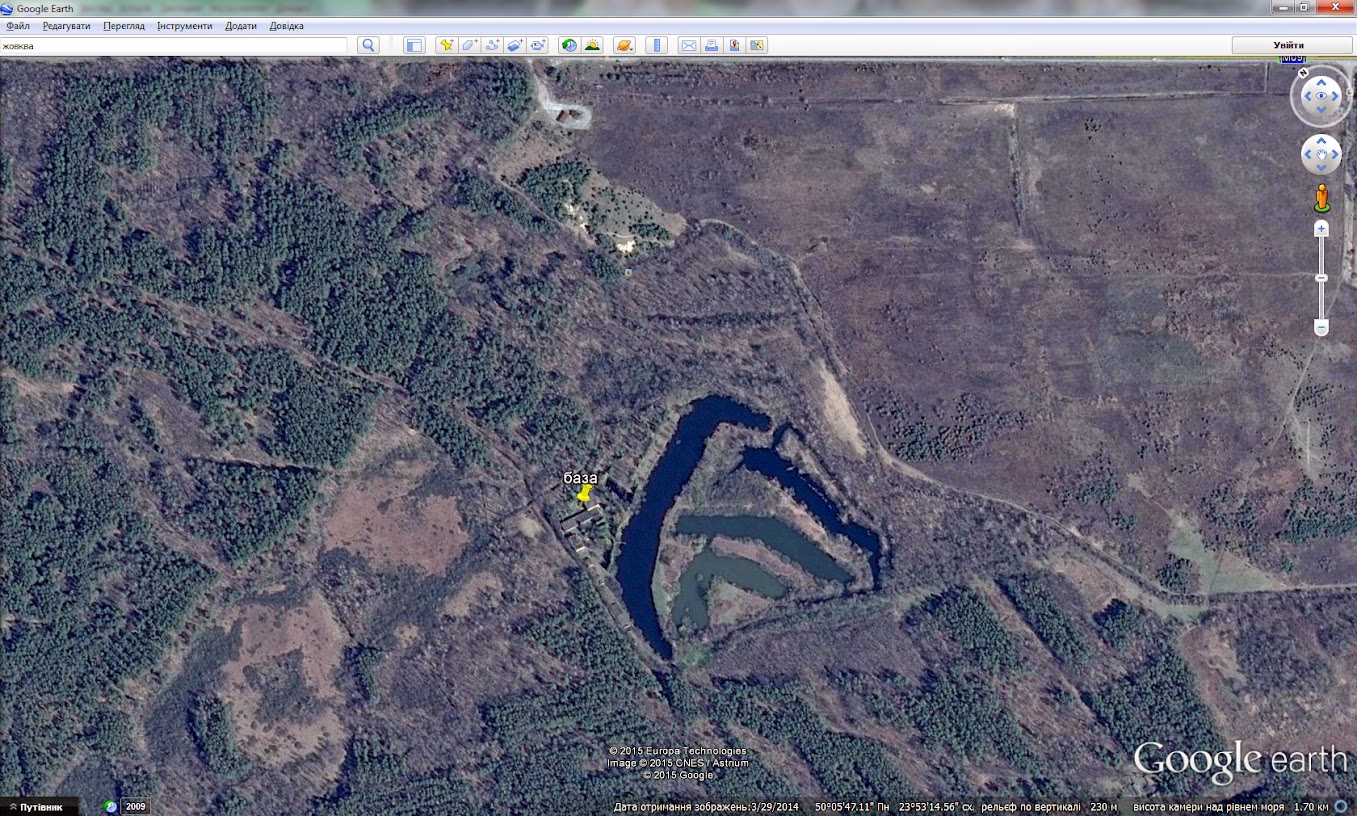Select the Ruler tool

656,45
